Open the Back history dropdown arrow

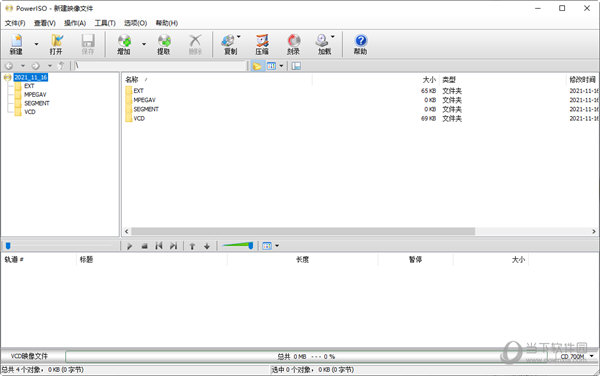(x=23, y=66)
